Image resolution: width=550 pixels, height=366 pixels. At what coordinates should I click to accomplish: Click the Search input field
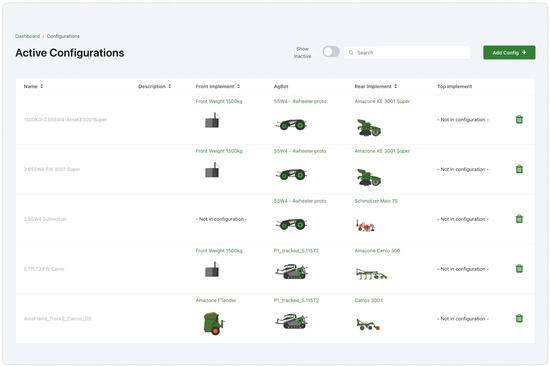click(x=407, y=53)
